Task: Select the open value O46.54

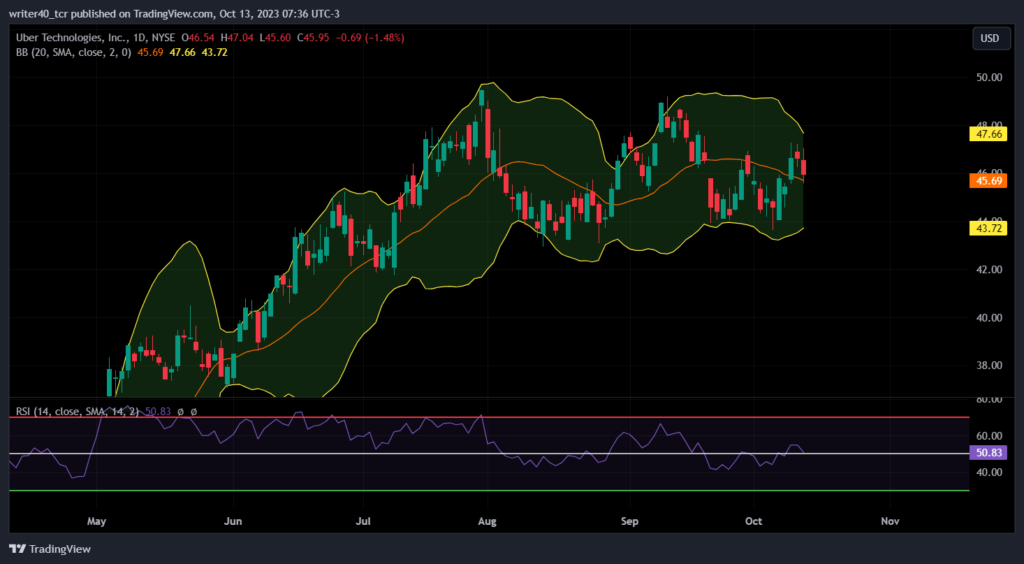Action: tap(199, 39)
